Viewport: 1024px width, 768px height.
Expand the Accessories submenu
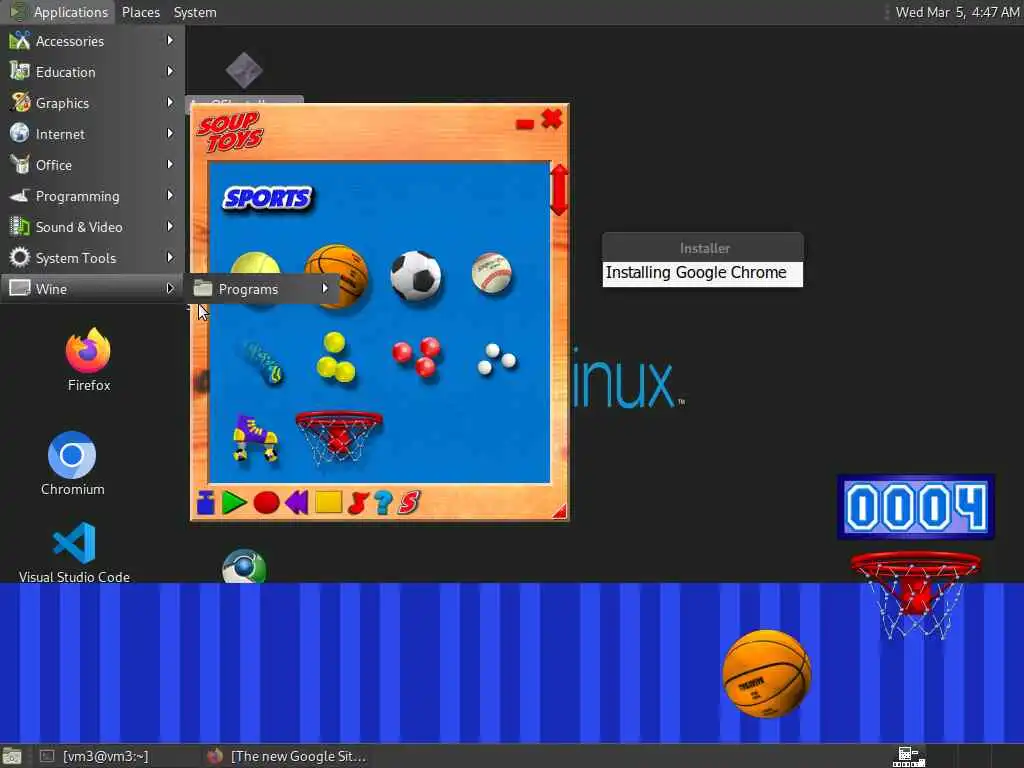(x=92, y=40)
